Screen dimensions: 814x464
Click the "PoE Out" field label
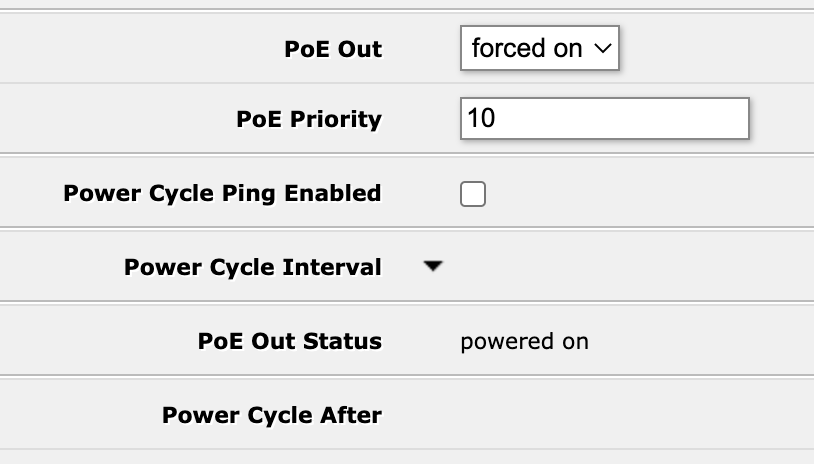[333, 50]
